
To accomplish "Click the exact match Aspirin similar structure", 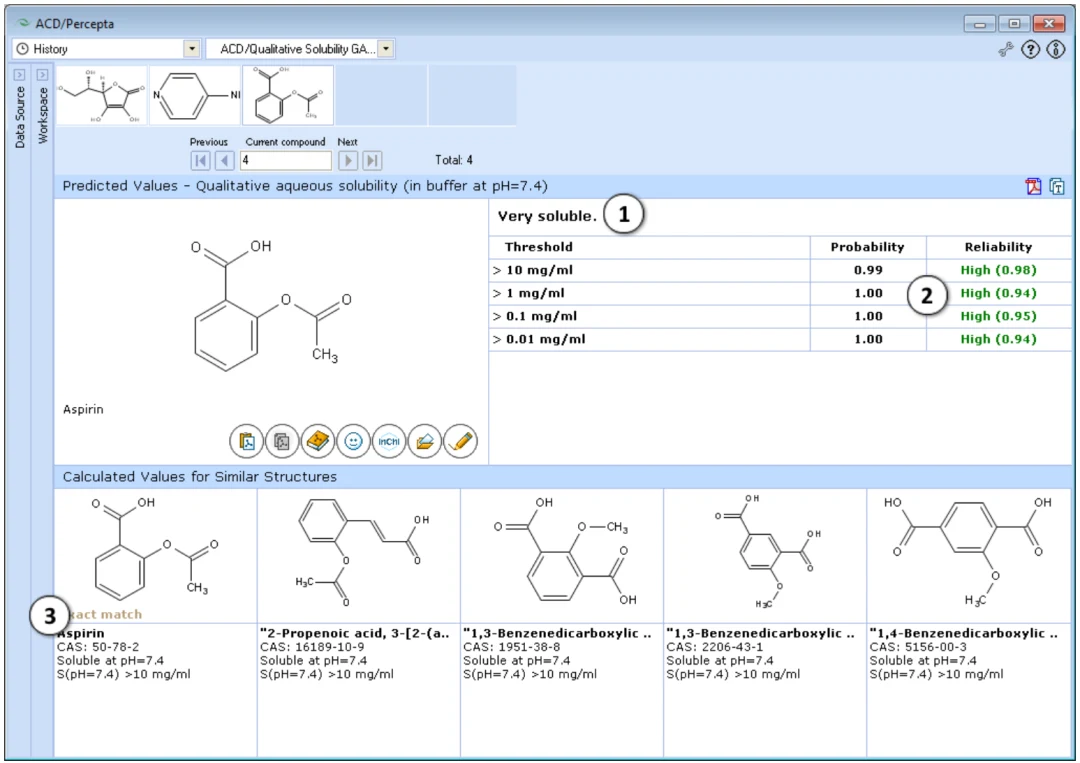I will click(x=156, y=556).
